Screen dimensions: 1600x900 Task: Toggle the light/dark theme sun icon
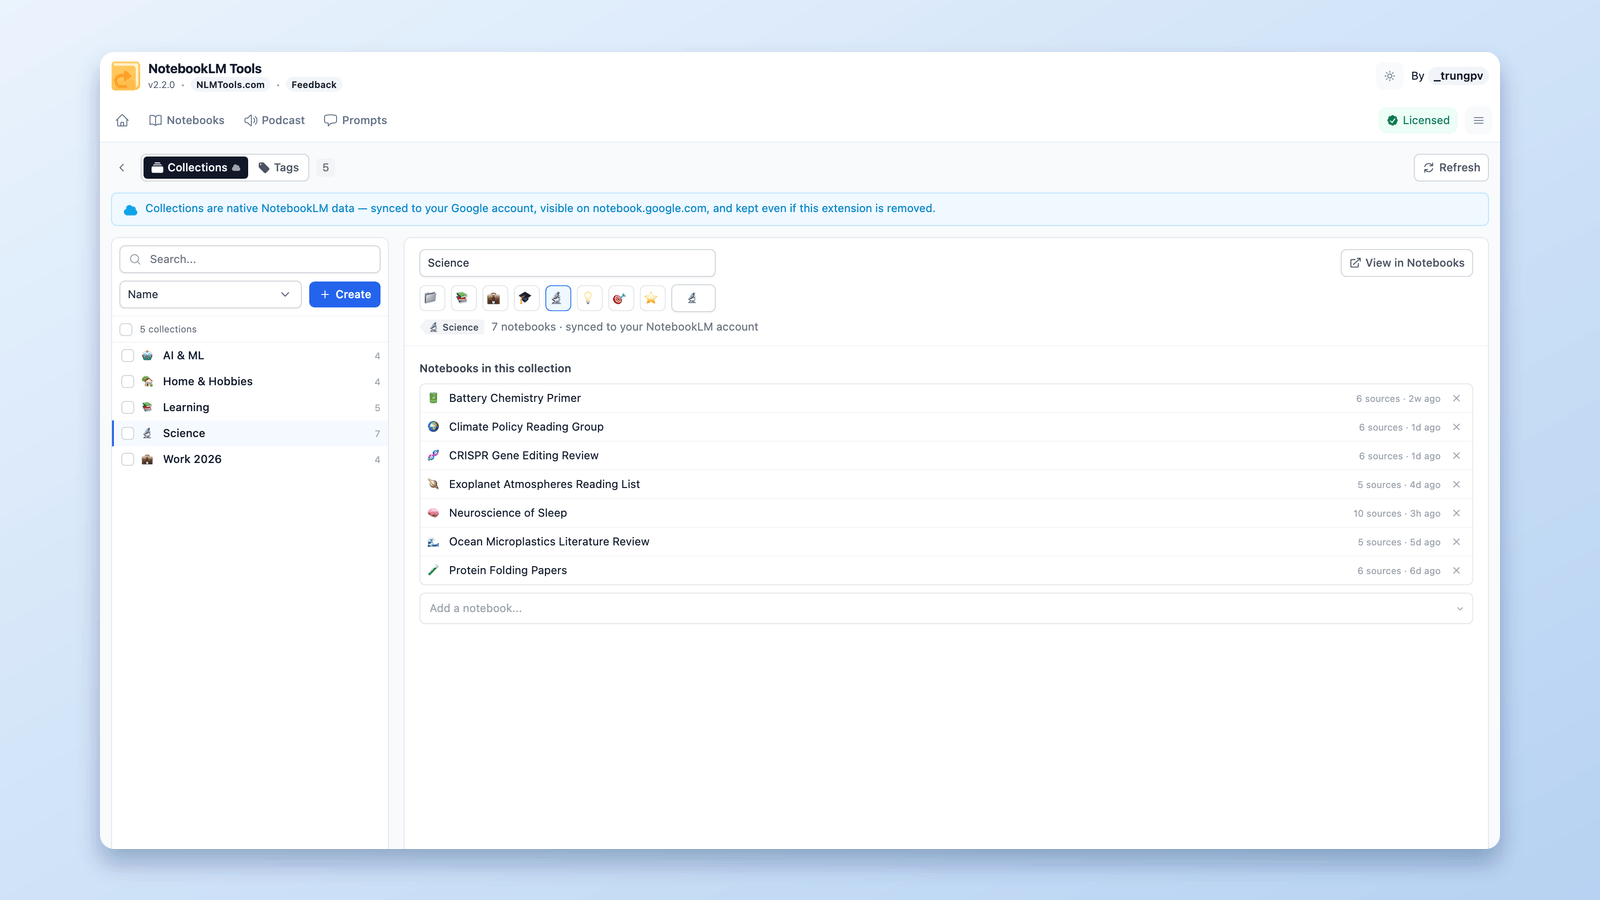[x=1389, y=76]
